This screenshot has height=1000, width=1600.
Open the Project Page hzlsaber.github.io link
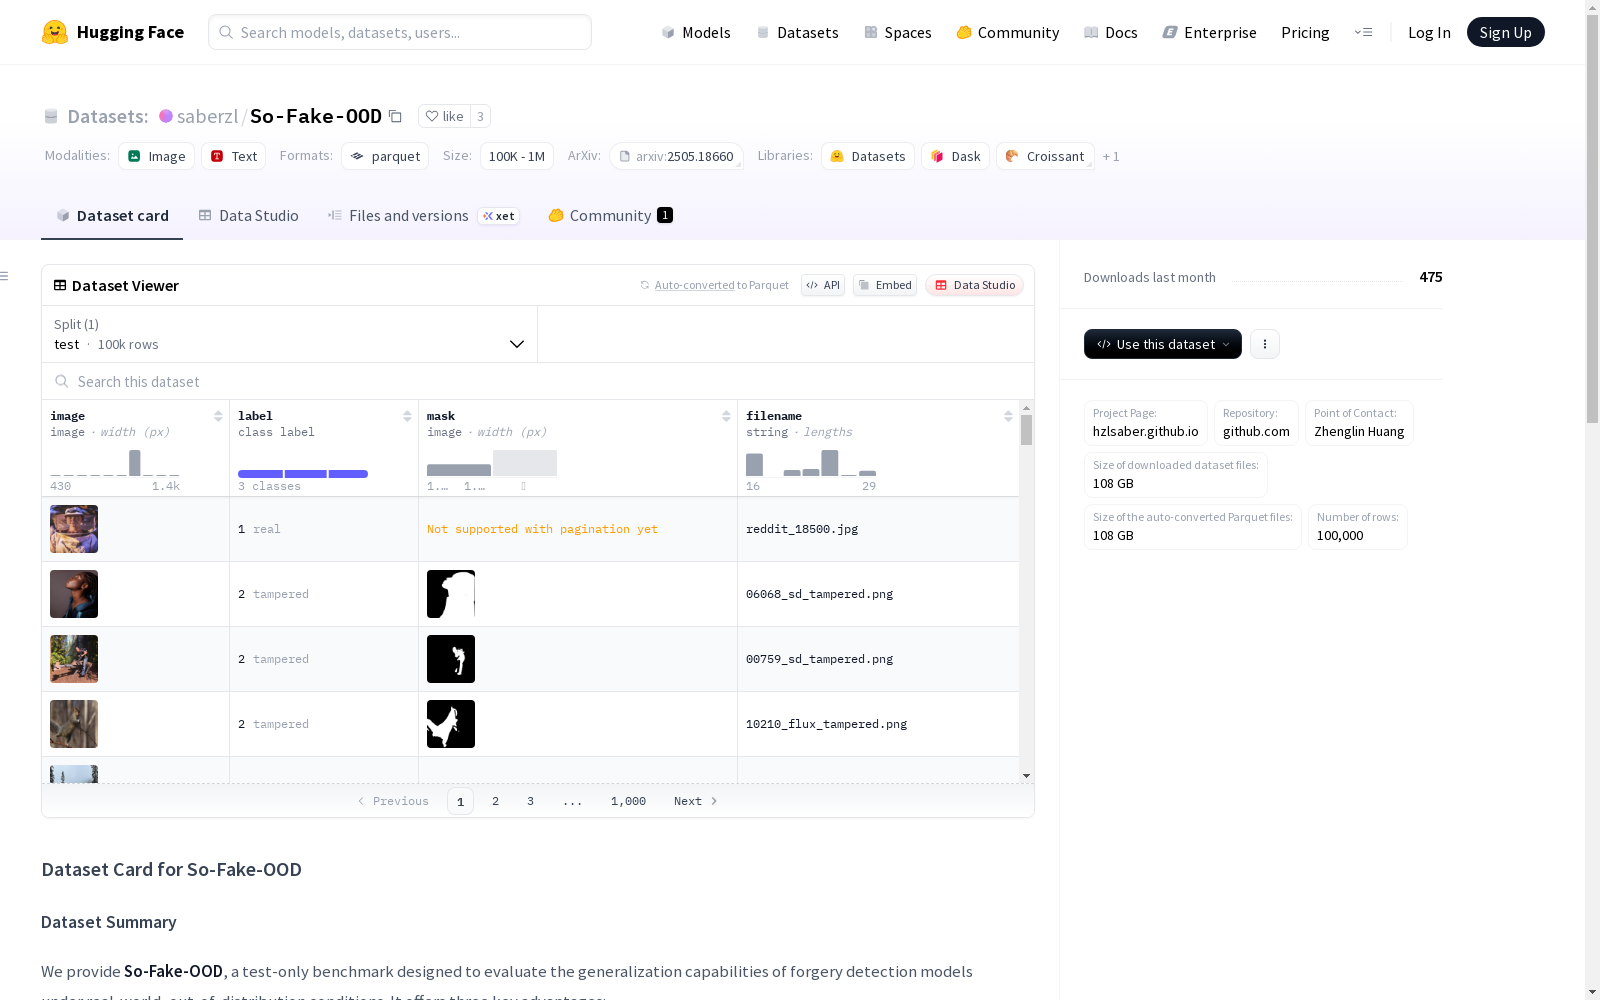pyautogui.click(x=1146, y=423)
